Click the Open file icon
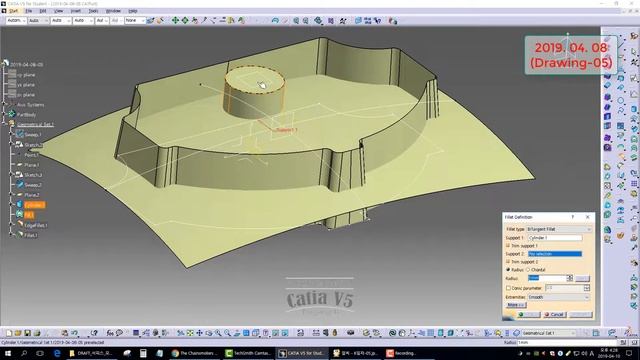 pyautogui.click(x=18, y=333)
